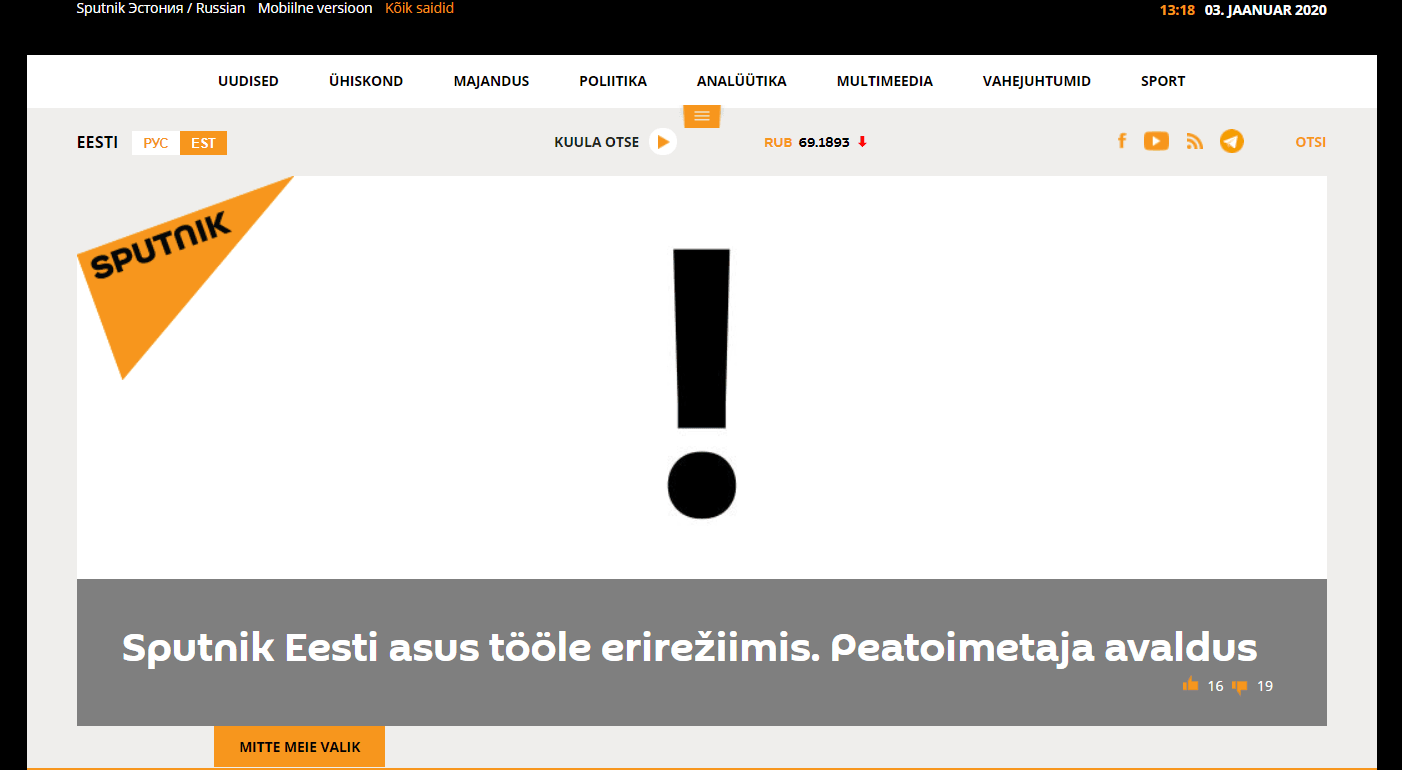Open the YouTube channel icon
The width and height of the screenshot is (1402, 770).
coord(1156,141)
